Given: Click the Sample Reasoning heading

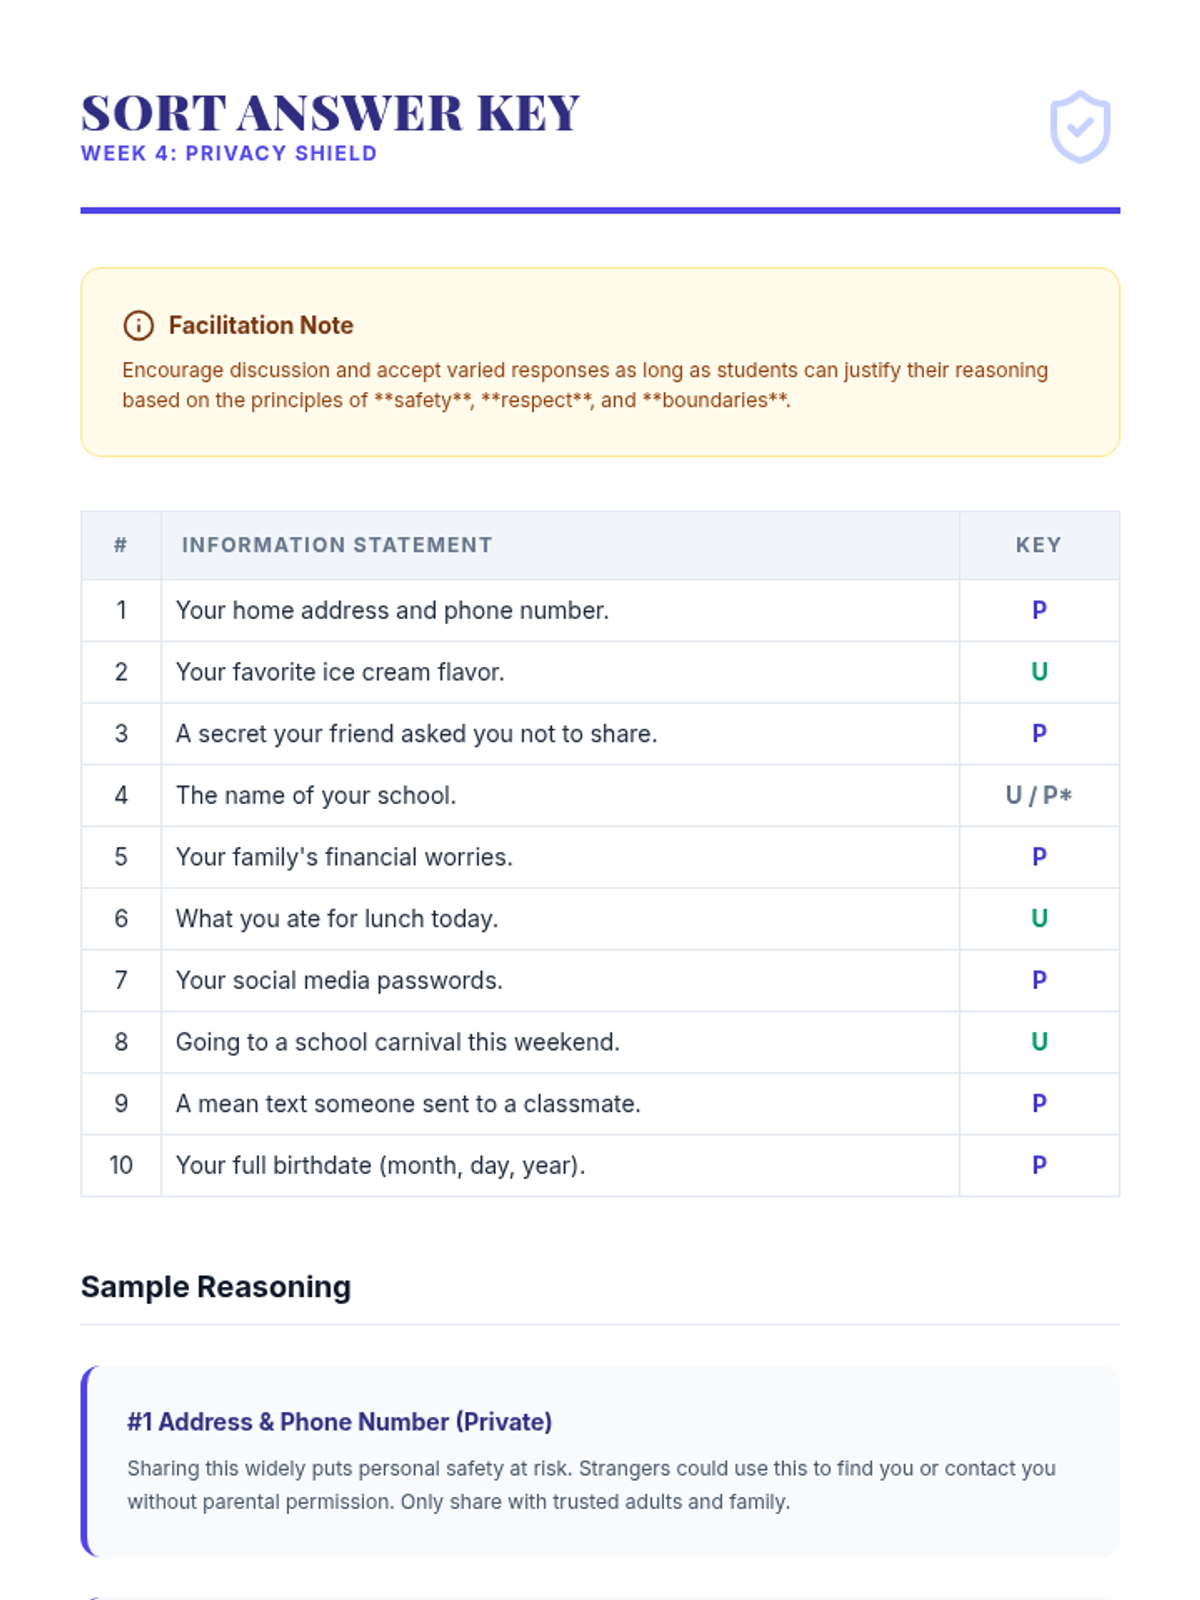Looking at the screenshot, I should point(216,1287).
